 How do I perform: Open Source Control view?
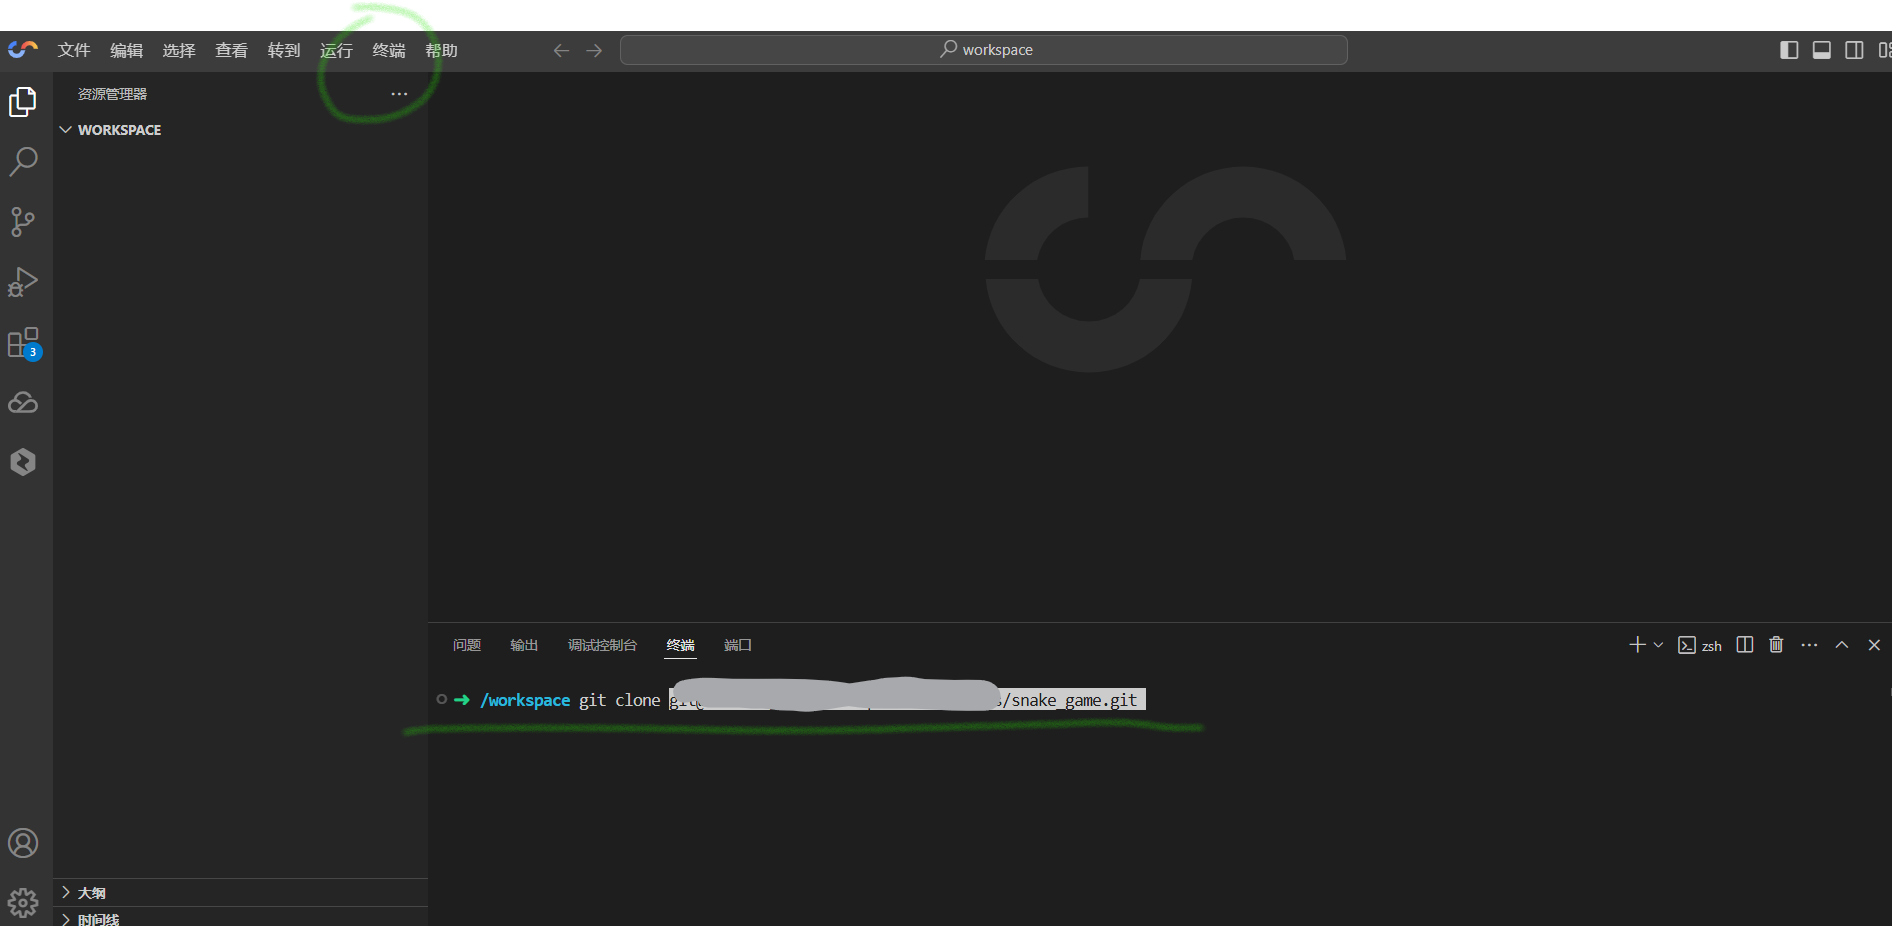point(23,222)
